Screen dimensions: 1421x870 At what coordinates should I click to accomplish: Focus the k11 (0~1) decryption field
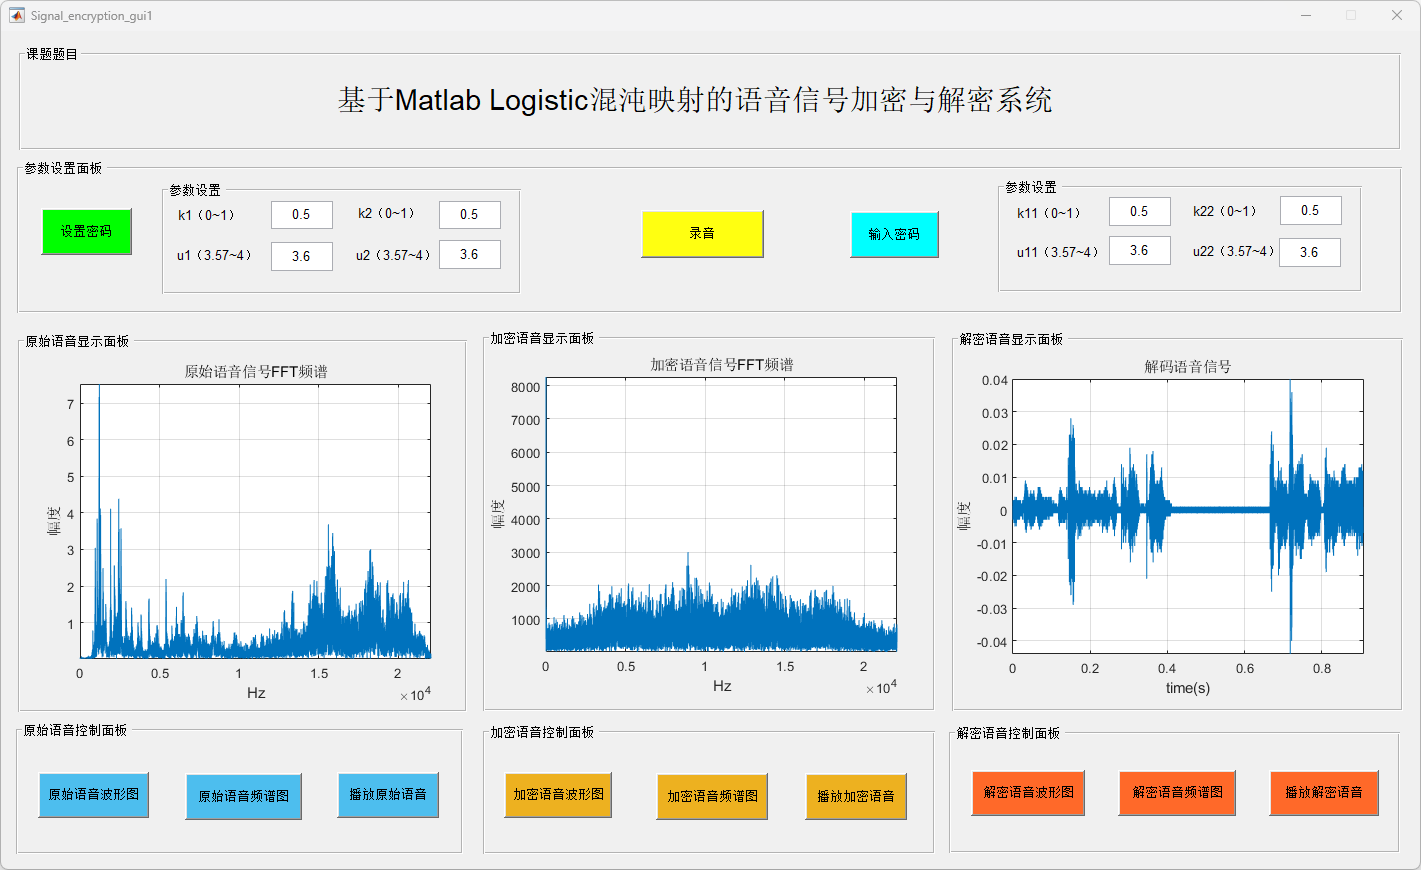click(x=1139, y=212)
